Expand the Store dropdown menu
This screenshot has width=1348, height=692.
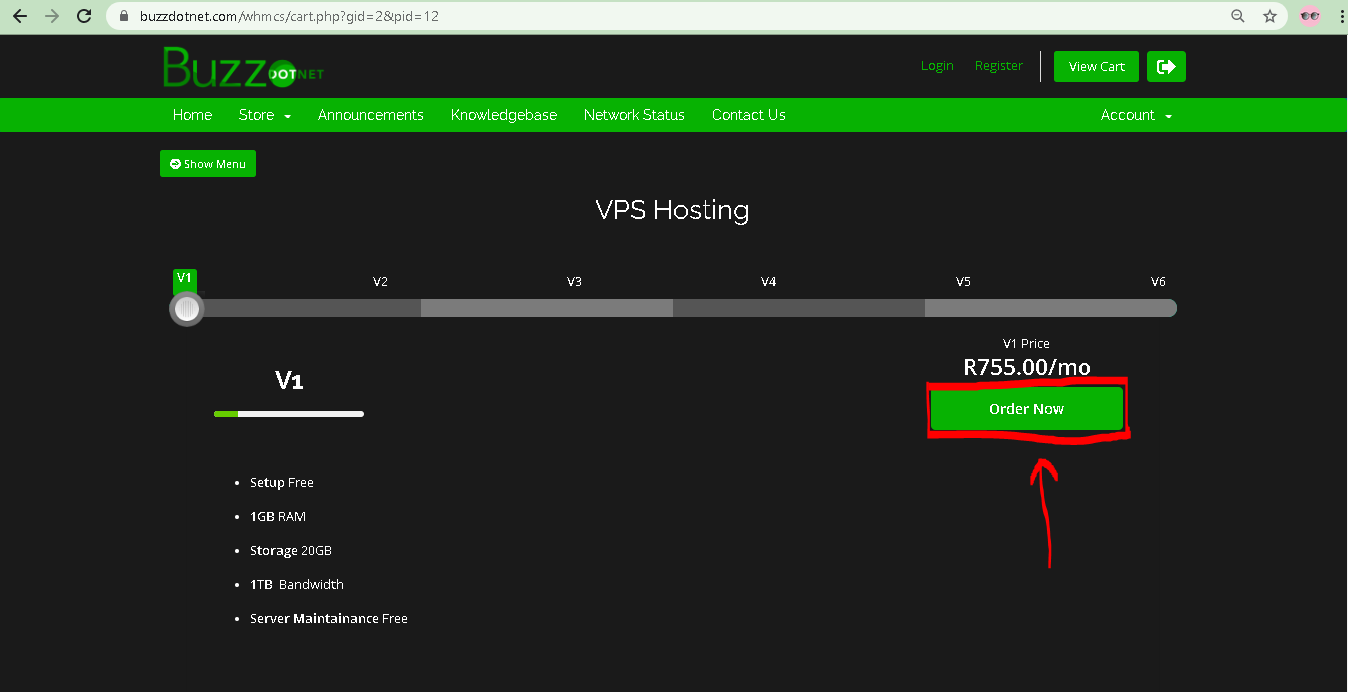pyautogui.click(x=265, y=115)
